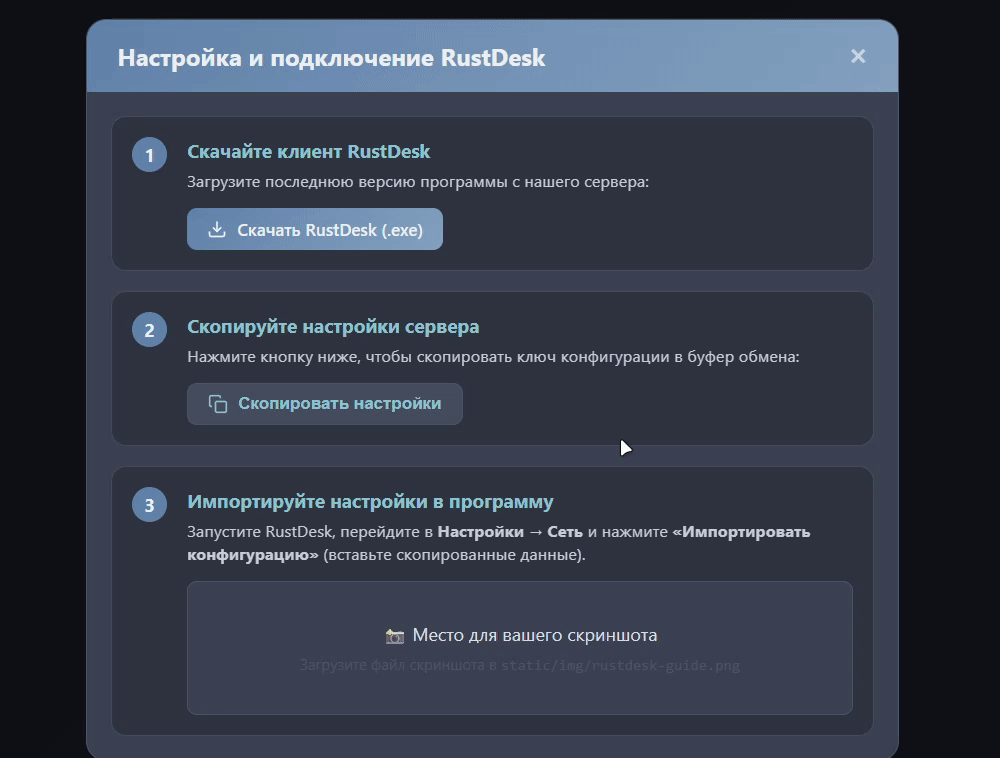Click the heading Импортируйте настройки в программу
The width and height of the screenshot is (1000, 758).
tap(370, 502)
